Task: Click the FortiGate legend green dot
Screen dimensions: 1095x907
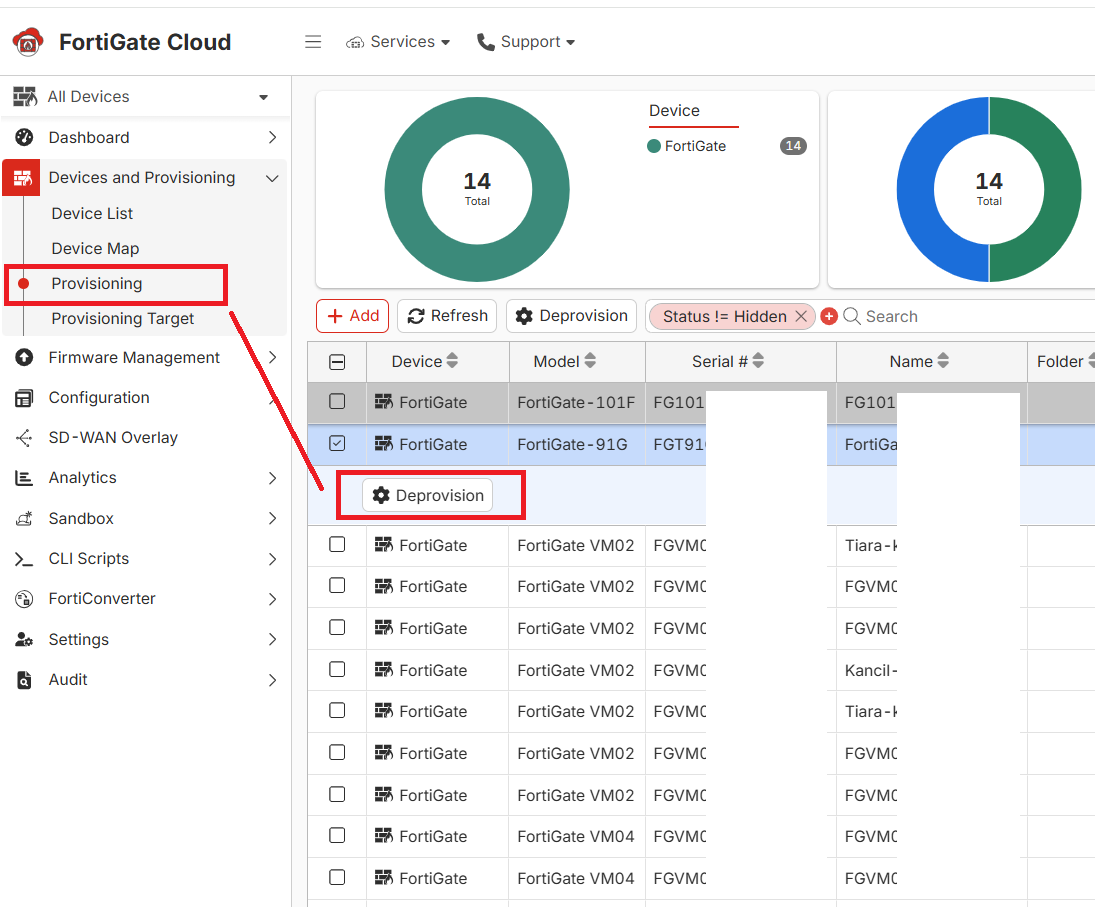Action: click(654, 146)
